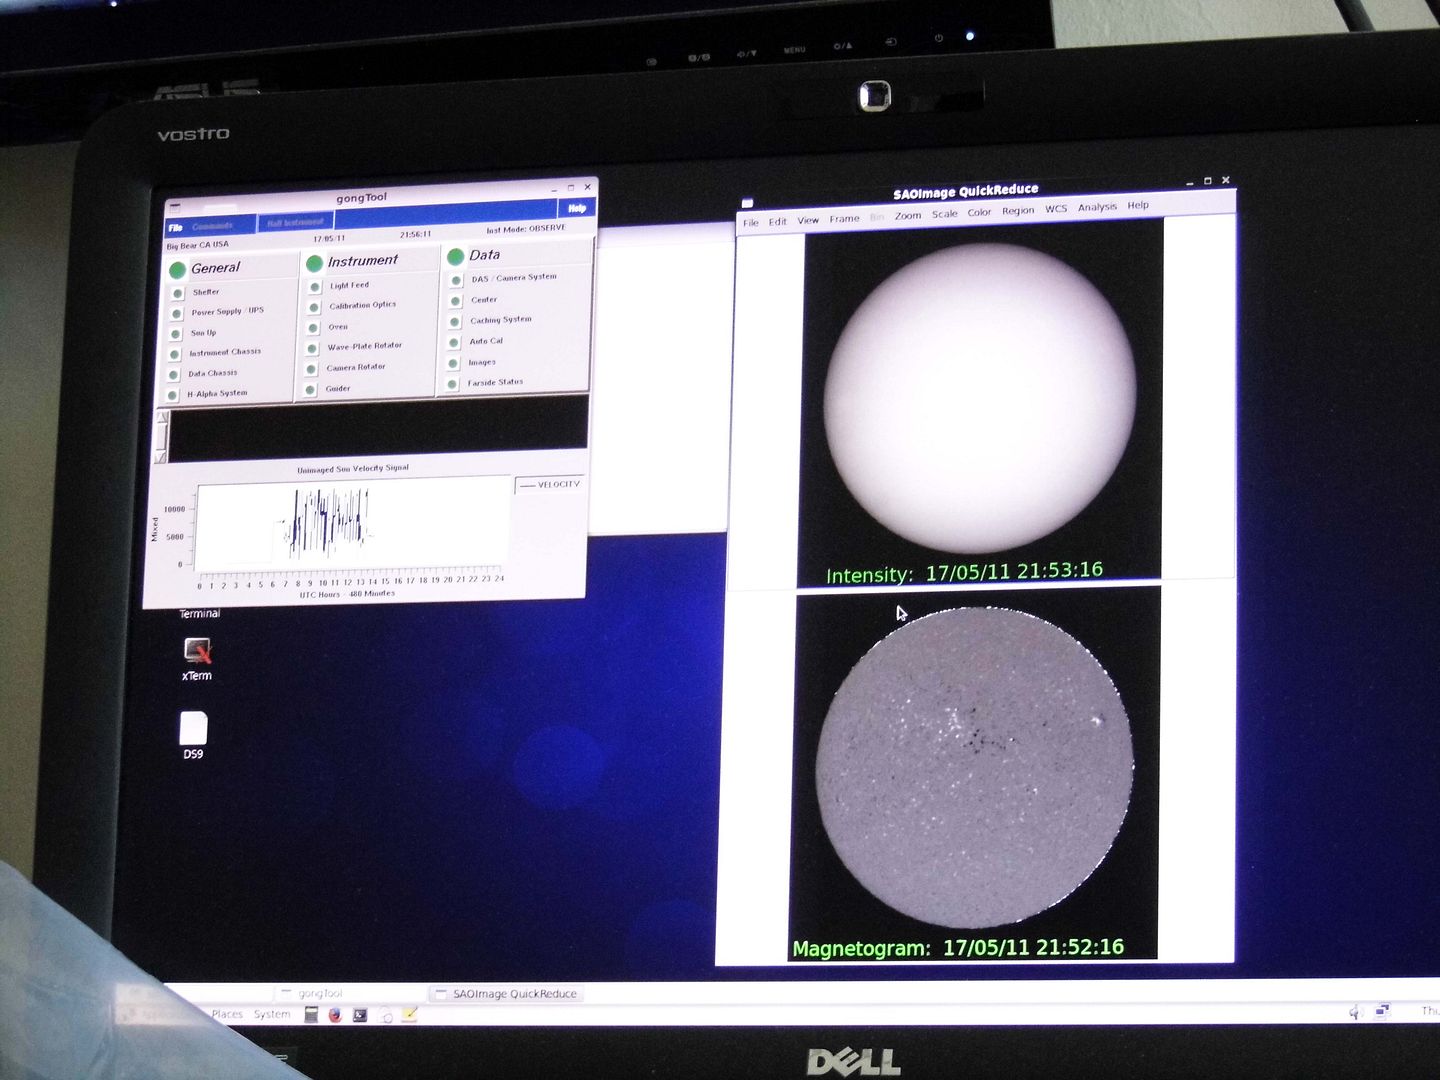Viewport: 1440px width, 1080px height.
Task: Open the SAOImage Region menu
Action: coord(1018,211)
